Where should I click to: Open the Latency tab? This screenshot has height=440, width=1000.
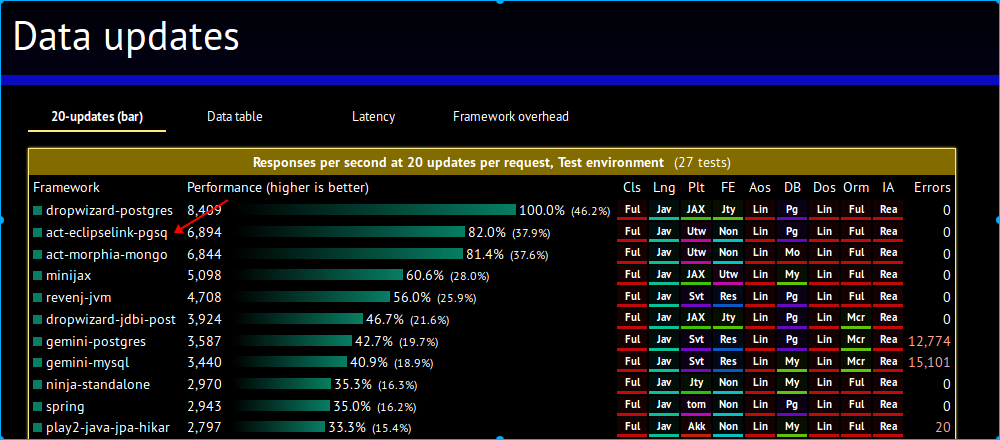coord(373,117)
